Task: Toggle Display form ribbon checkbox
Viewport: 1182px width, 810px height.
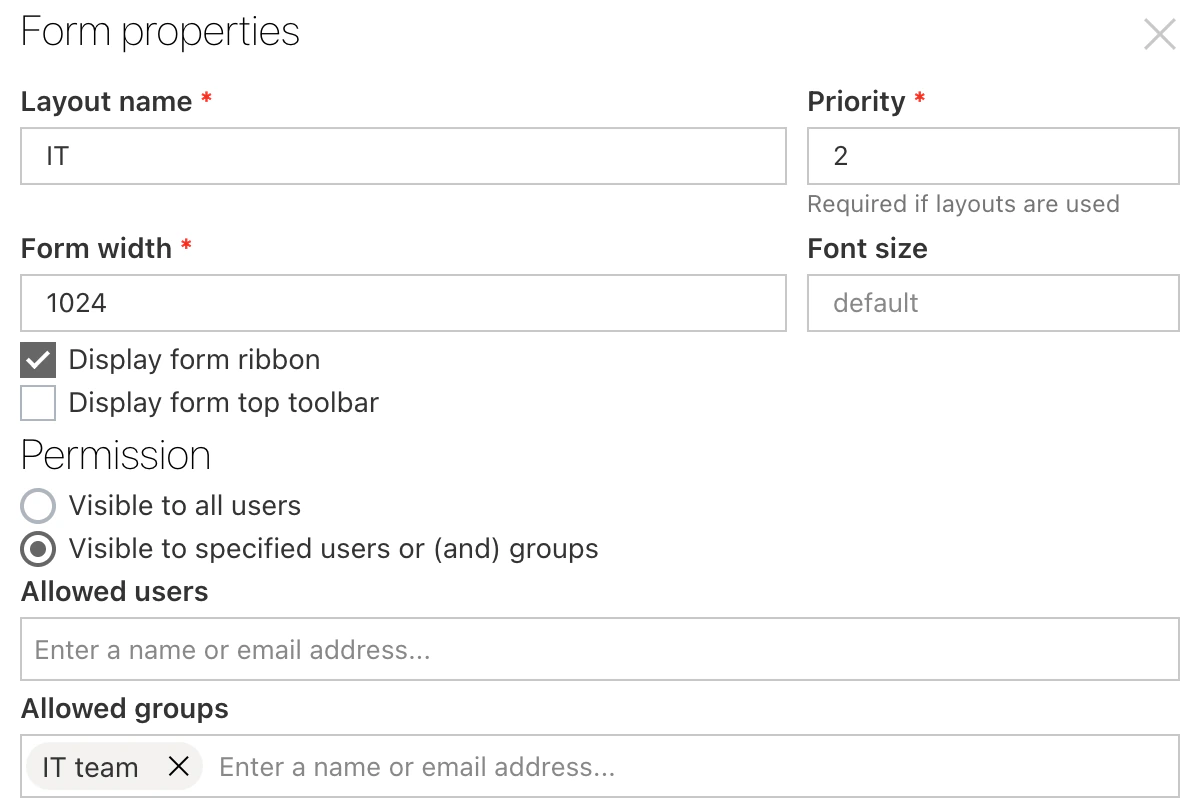Action: coord(38,359)
